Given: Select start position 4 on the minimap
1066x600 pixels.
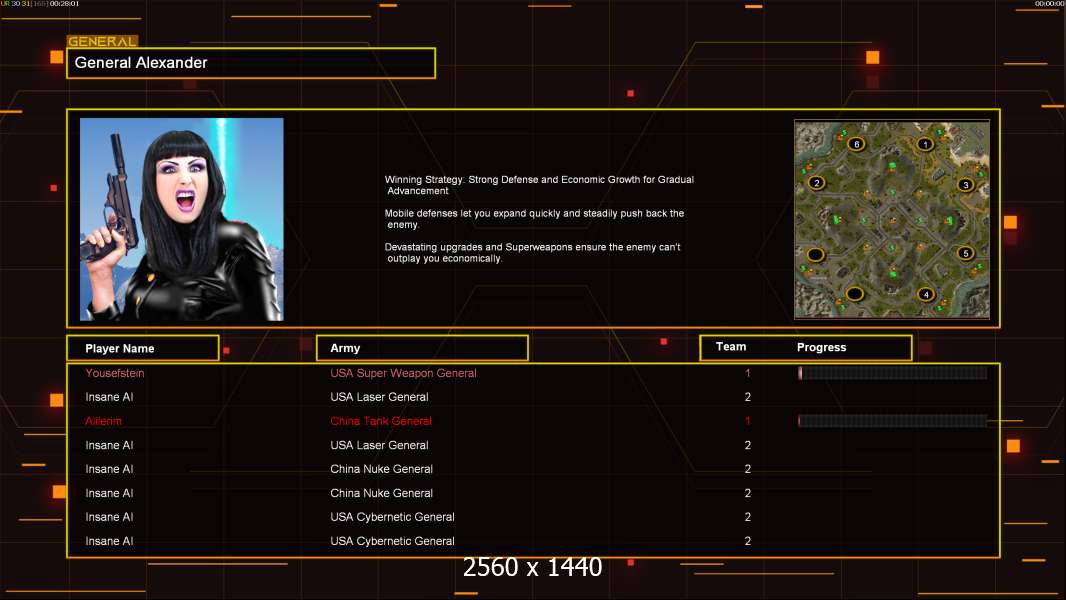Looking at the screenshot, I should point(925,294).
